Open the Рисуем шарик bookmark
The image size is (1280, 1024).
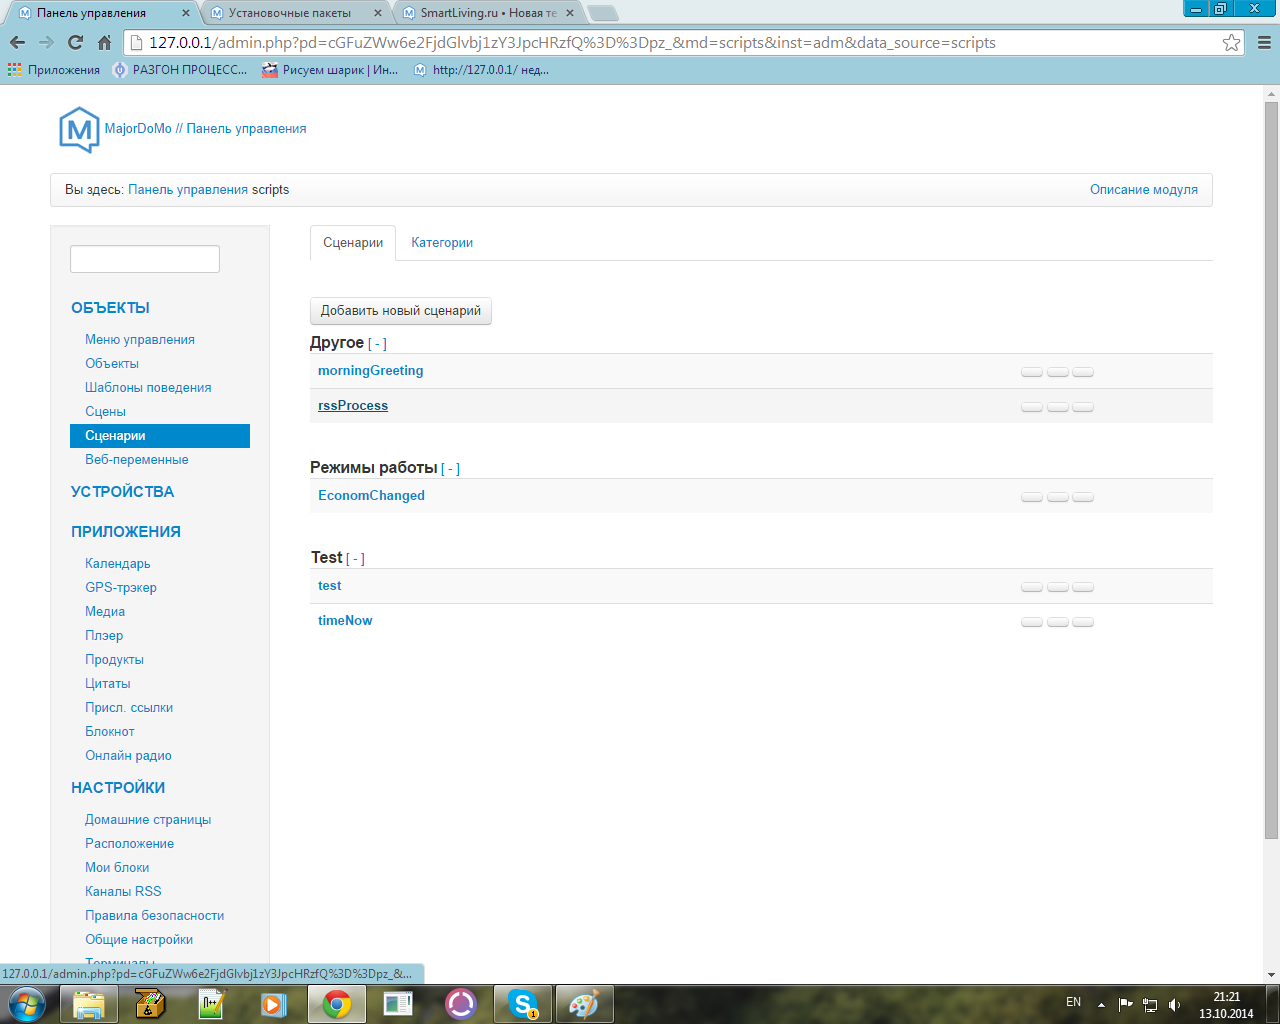(330, 70)
